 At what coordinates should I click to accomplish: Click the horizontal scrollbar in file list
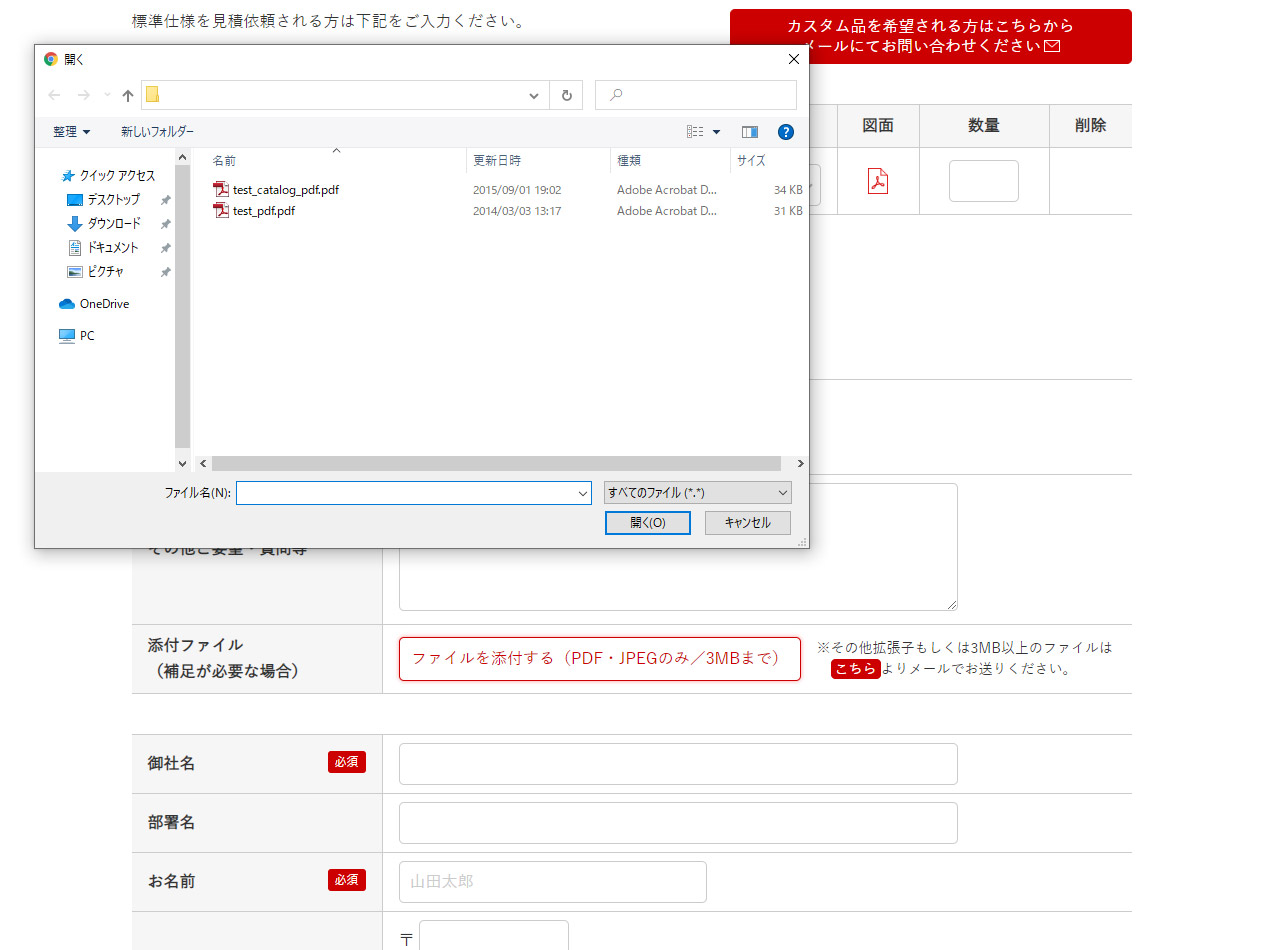(496, 464)
